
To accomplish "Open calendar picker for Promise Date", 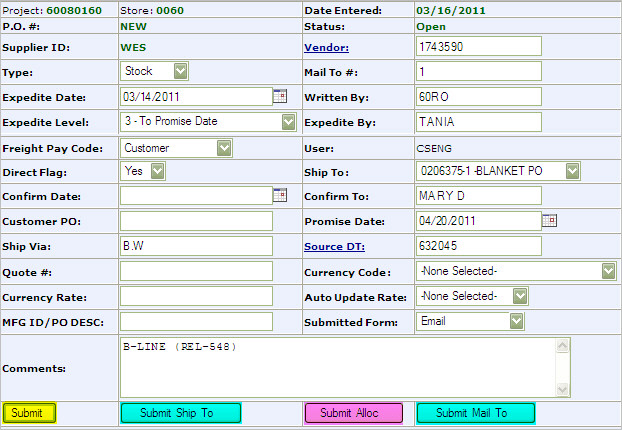I will [x=549, y=220].
